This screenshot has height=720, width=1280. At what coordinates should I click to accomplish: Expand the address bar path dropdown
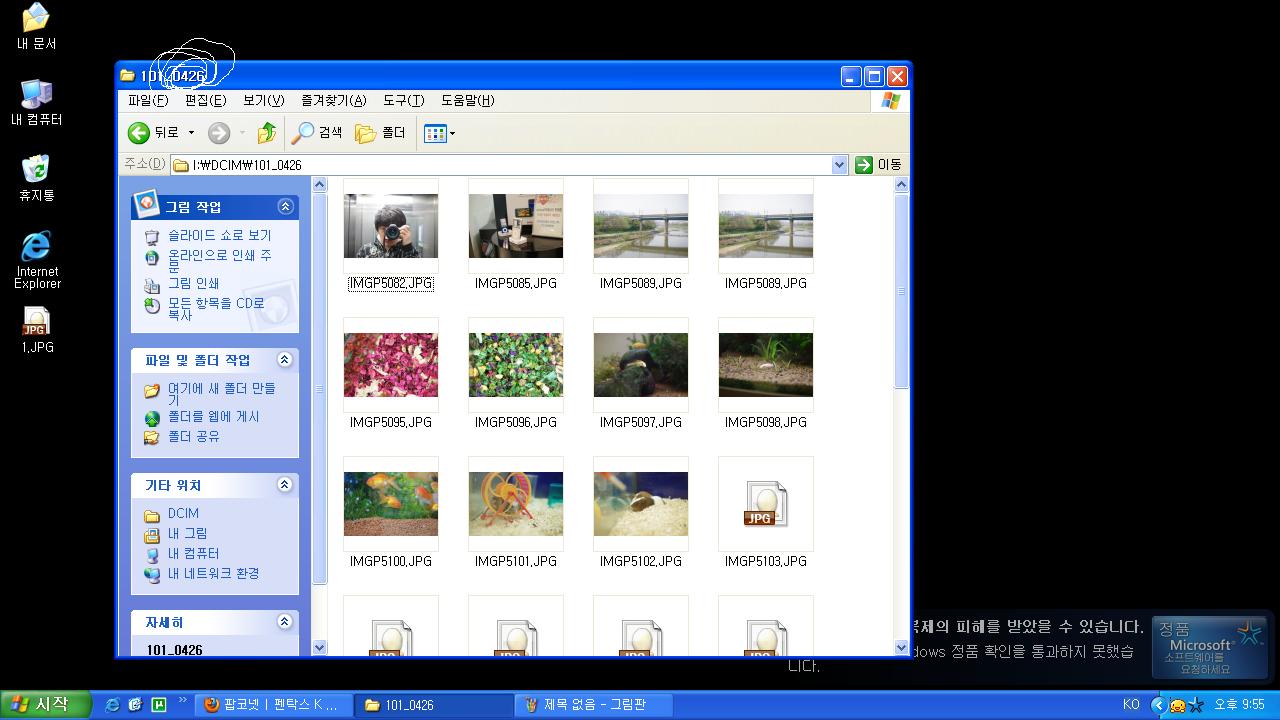click(x=839, y=165)
